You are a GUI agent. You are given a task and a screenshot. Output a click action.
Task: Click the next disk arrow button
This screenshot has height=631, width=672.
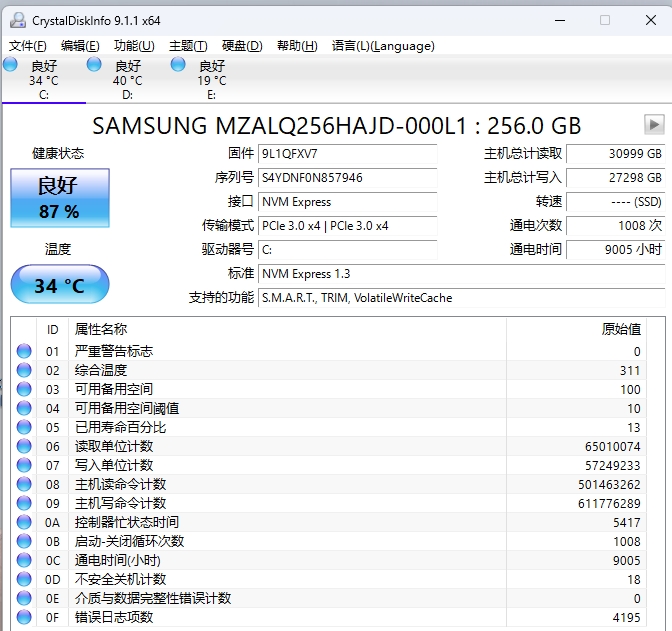coord(654,125)
